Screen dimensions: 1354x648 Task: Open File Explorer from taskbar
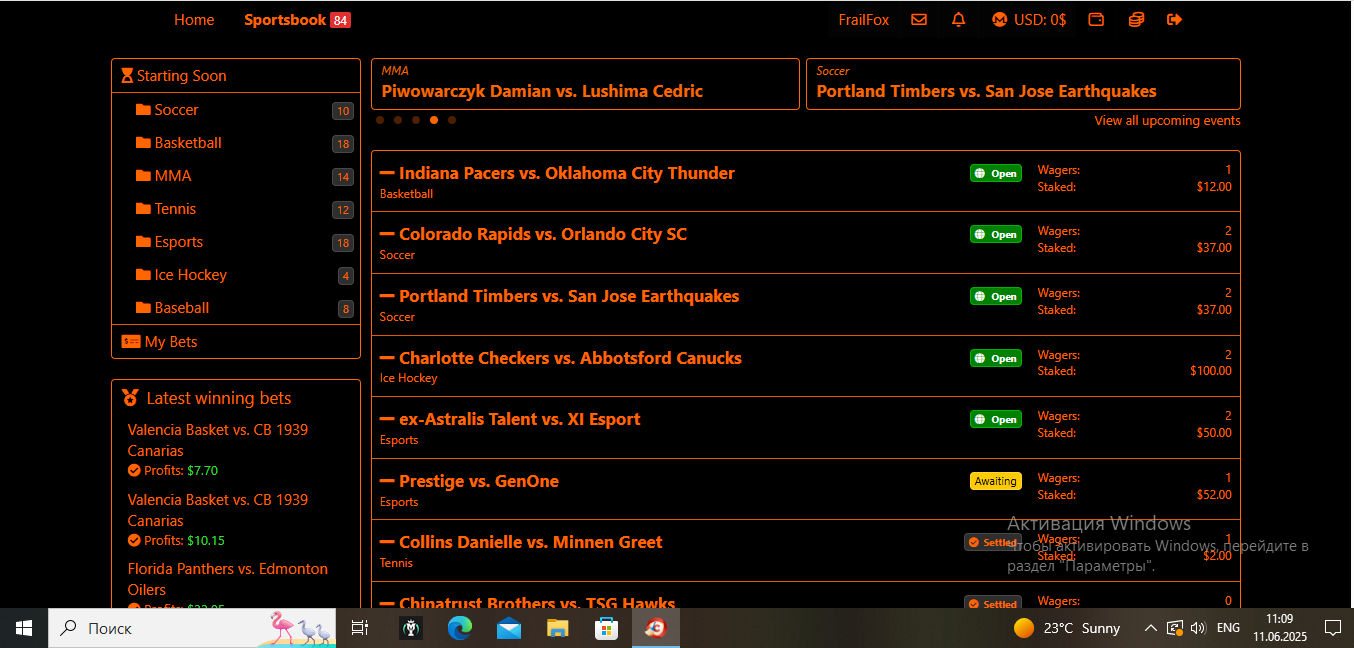click(x=558, y=628)
